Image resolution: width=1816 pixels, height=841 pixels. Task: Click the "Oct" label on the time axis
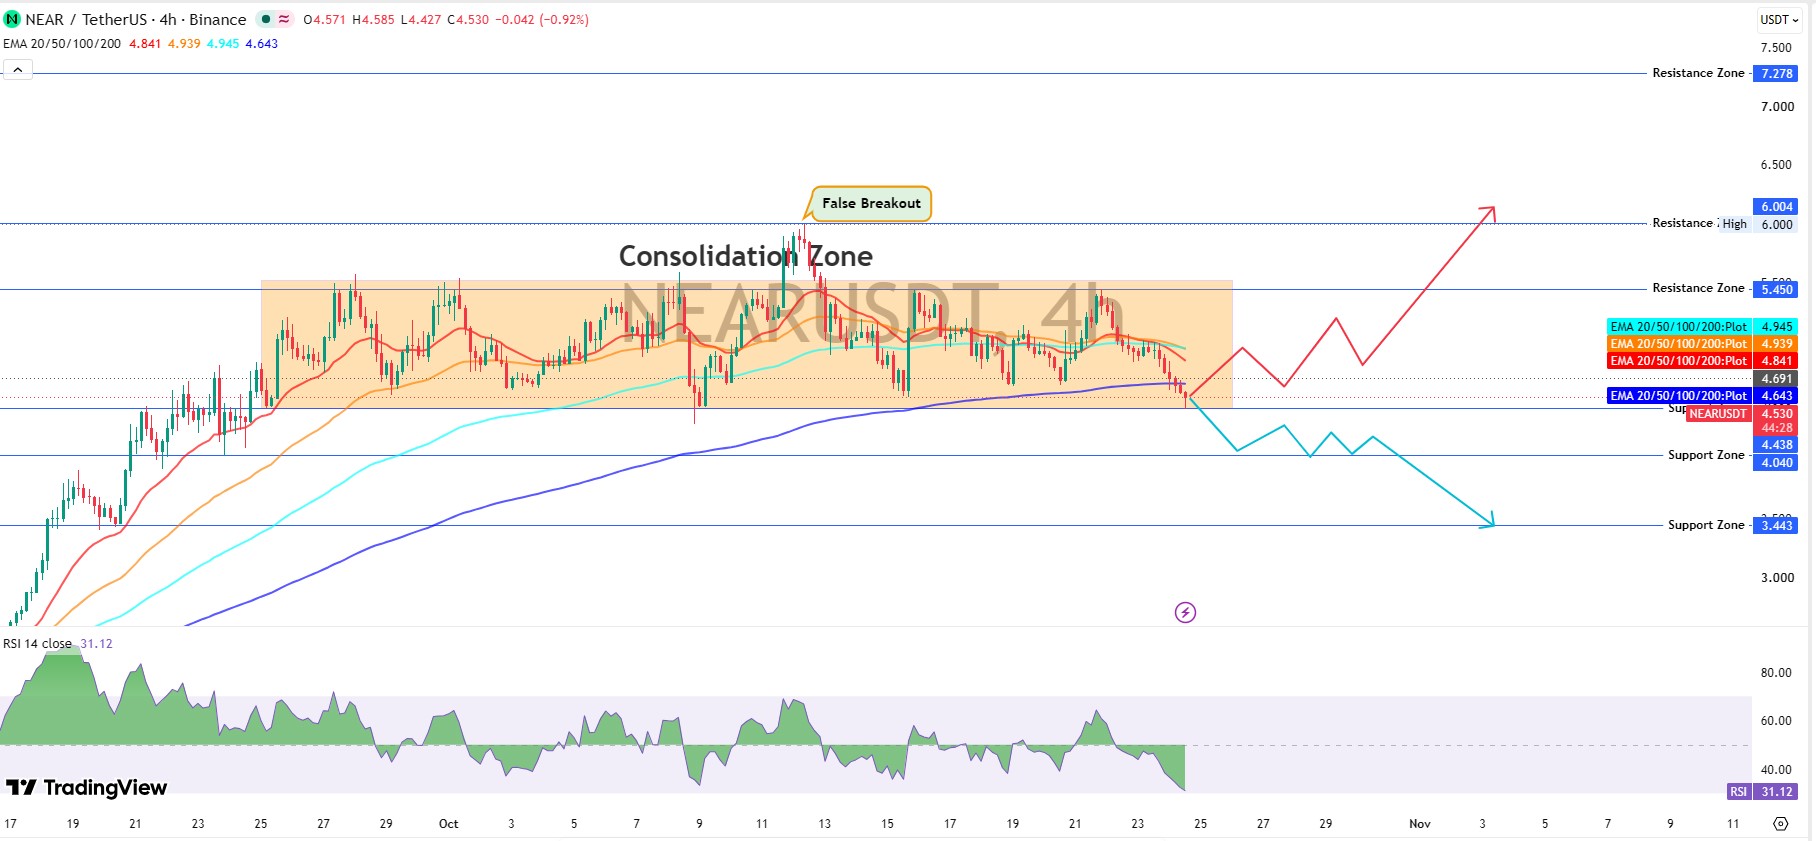click(449, 824)
